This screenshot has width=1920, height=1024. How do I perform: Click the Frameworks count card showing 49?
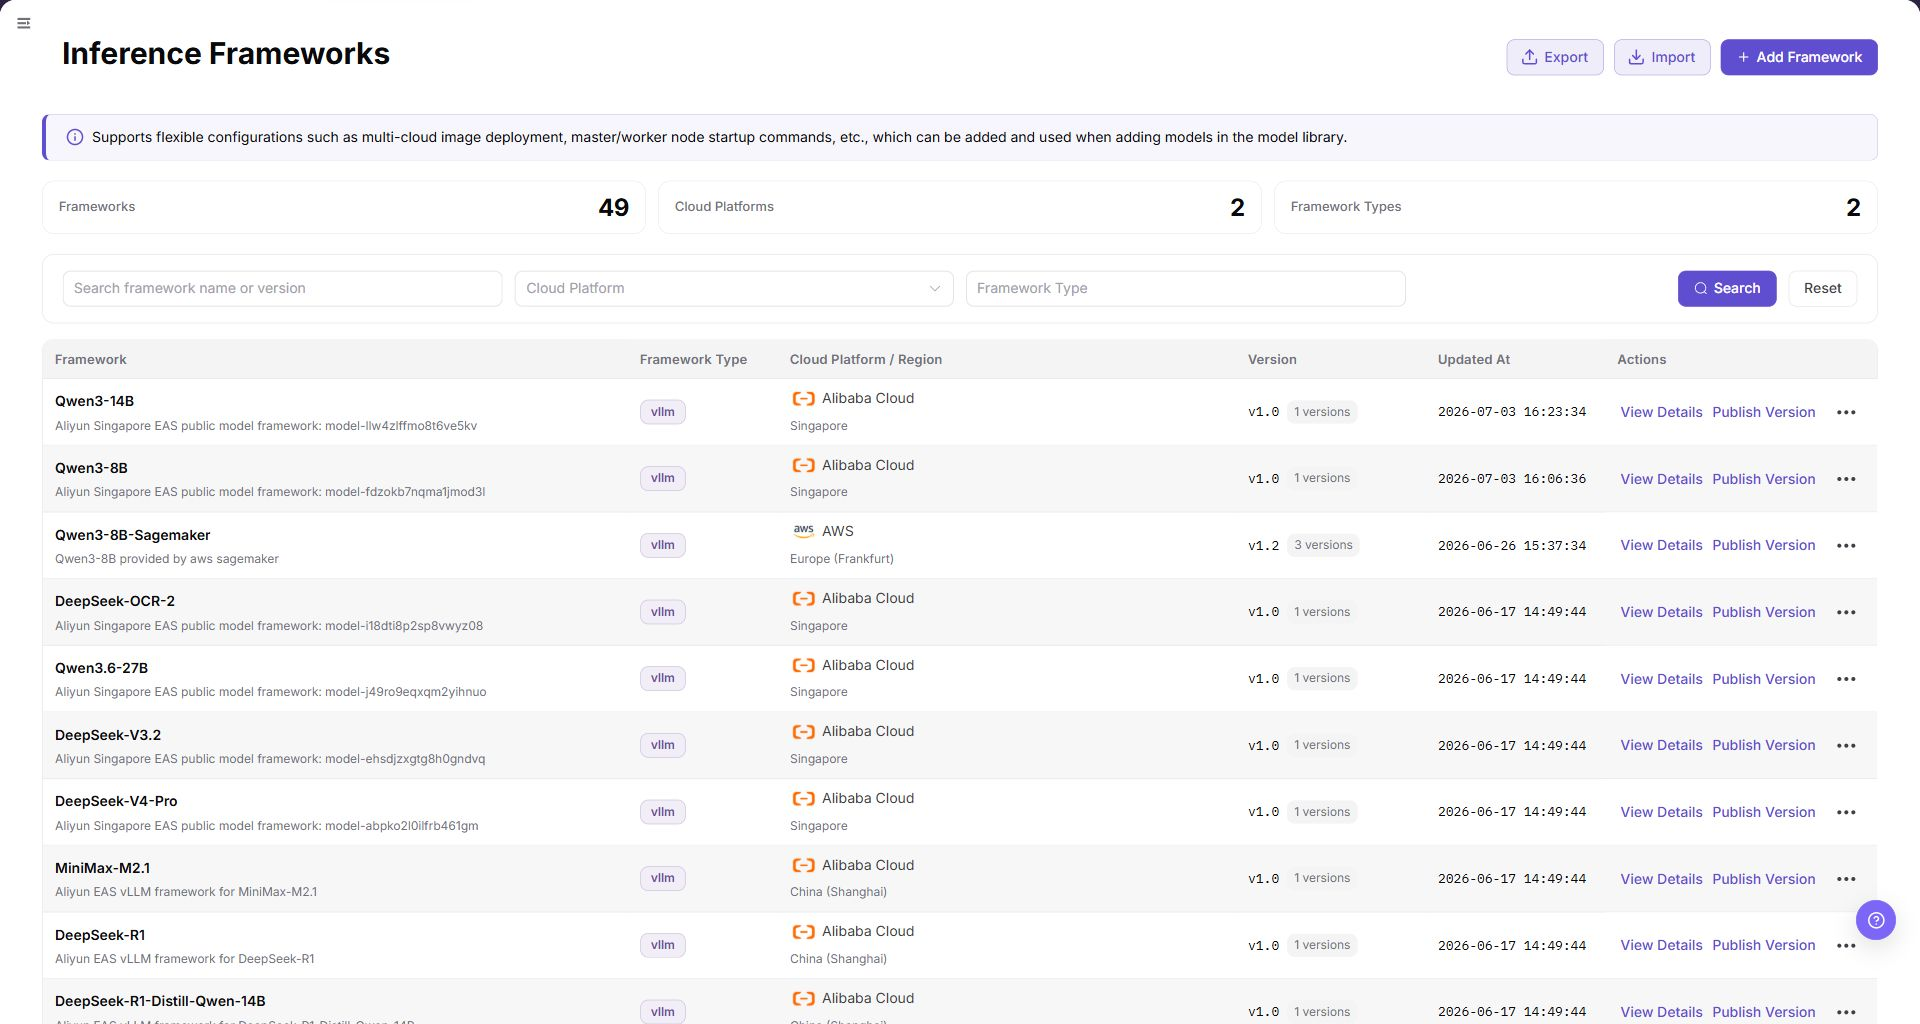click(344, 207)
